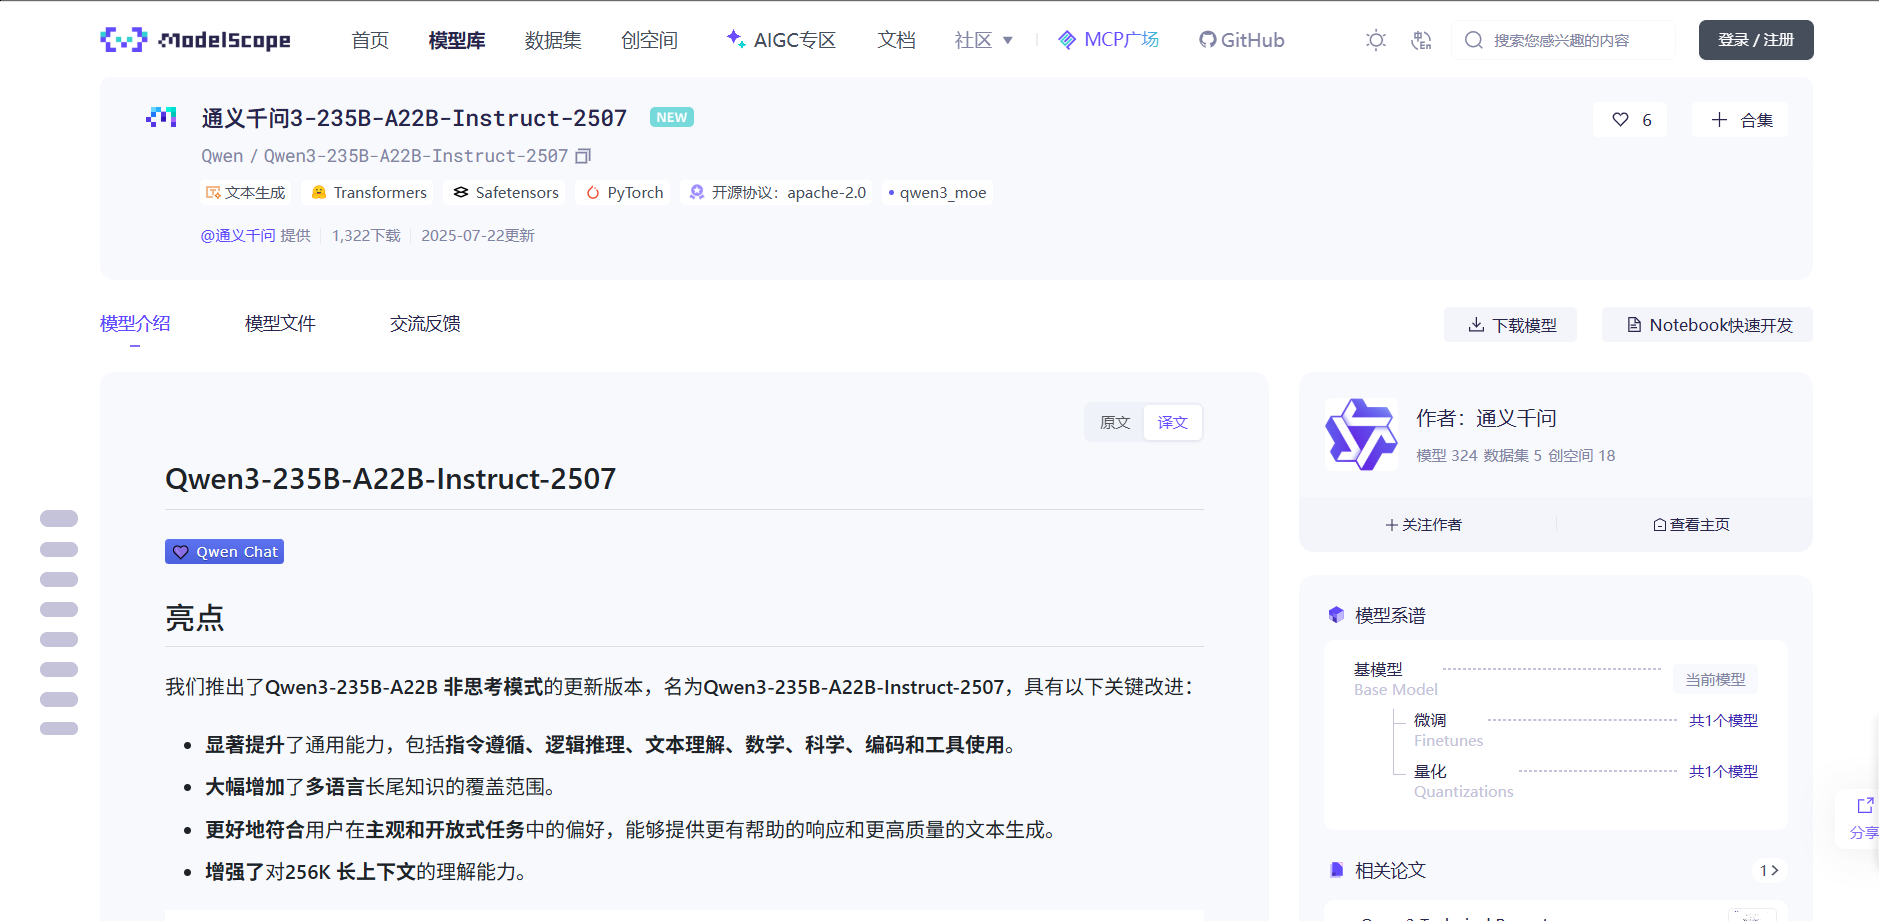
Task: Click the 下载模型 download button
Action: (x=1510, y=324)
